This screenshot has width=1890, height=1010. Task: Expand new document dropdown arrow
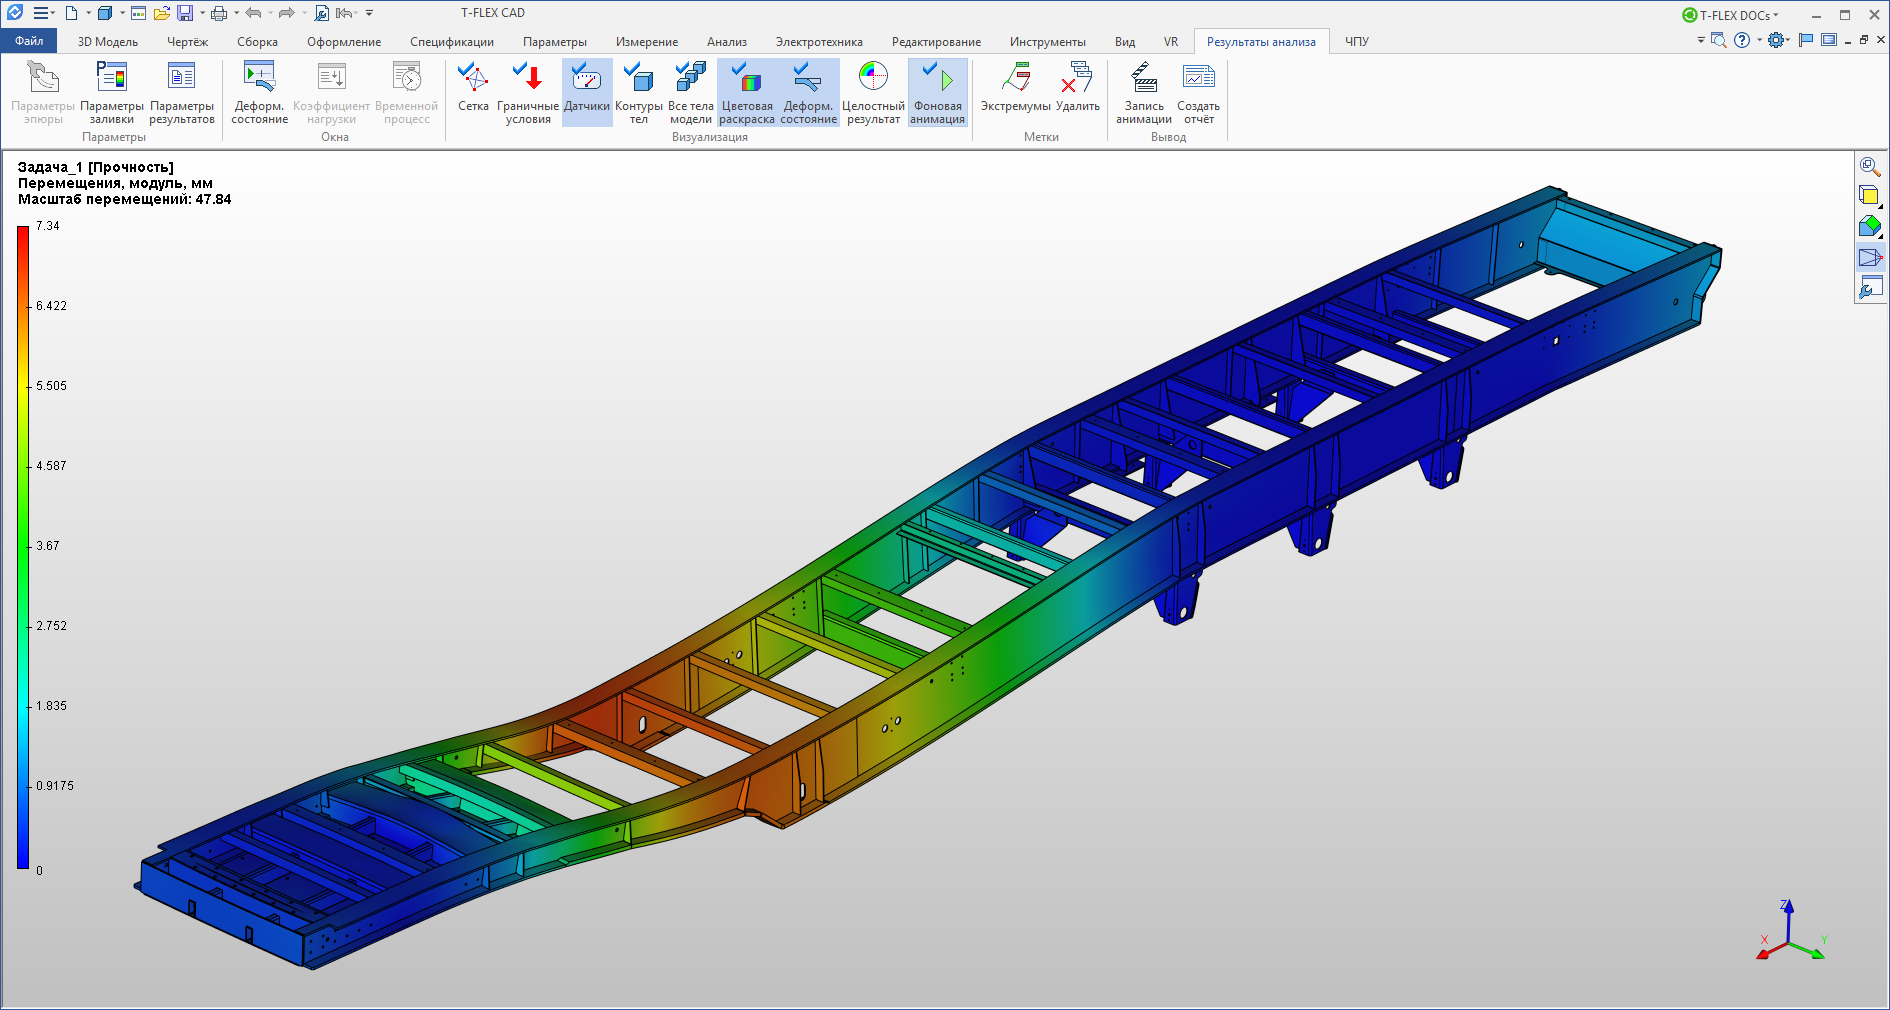(x=89, y=13)
